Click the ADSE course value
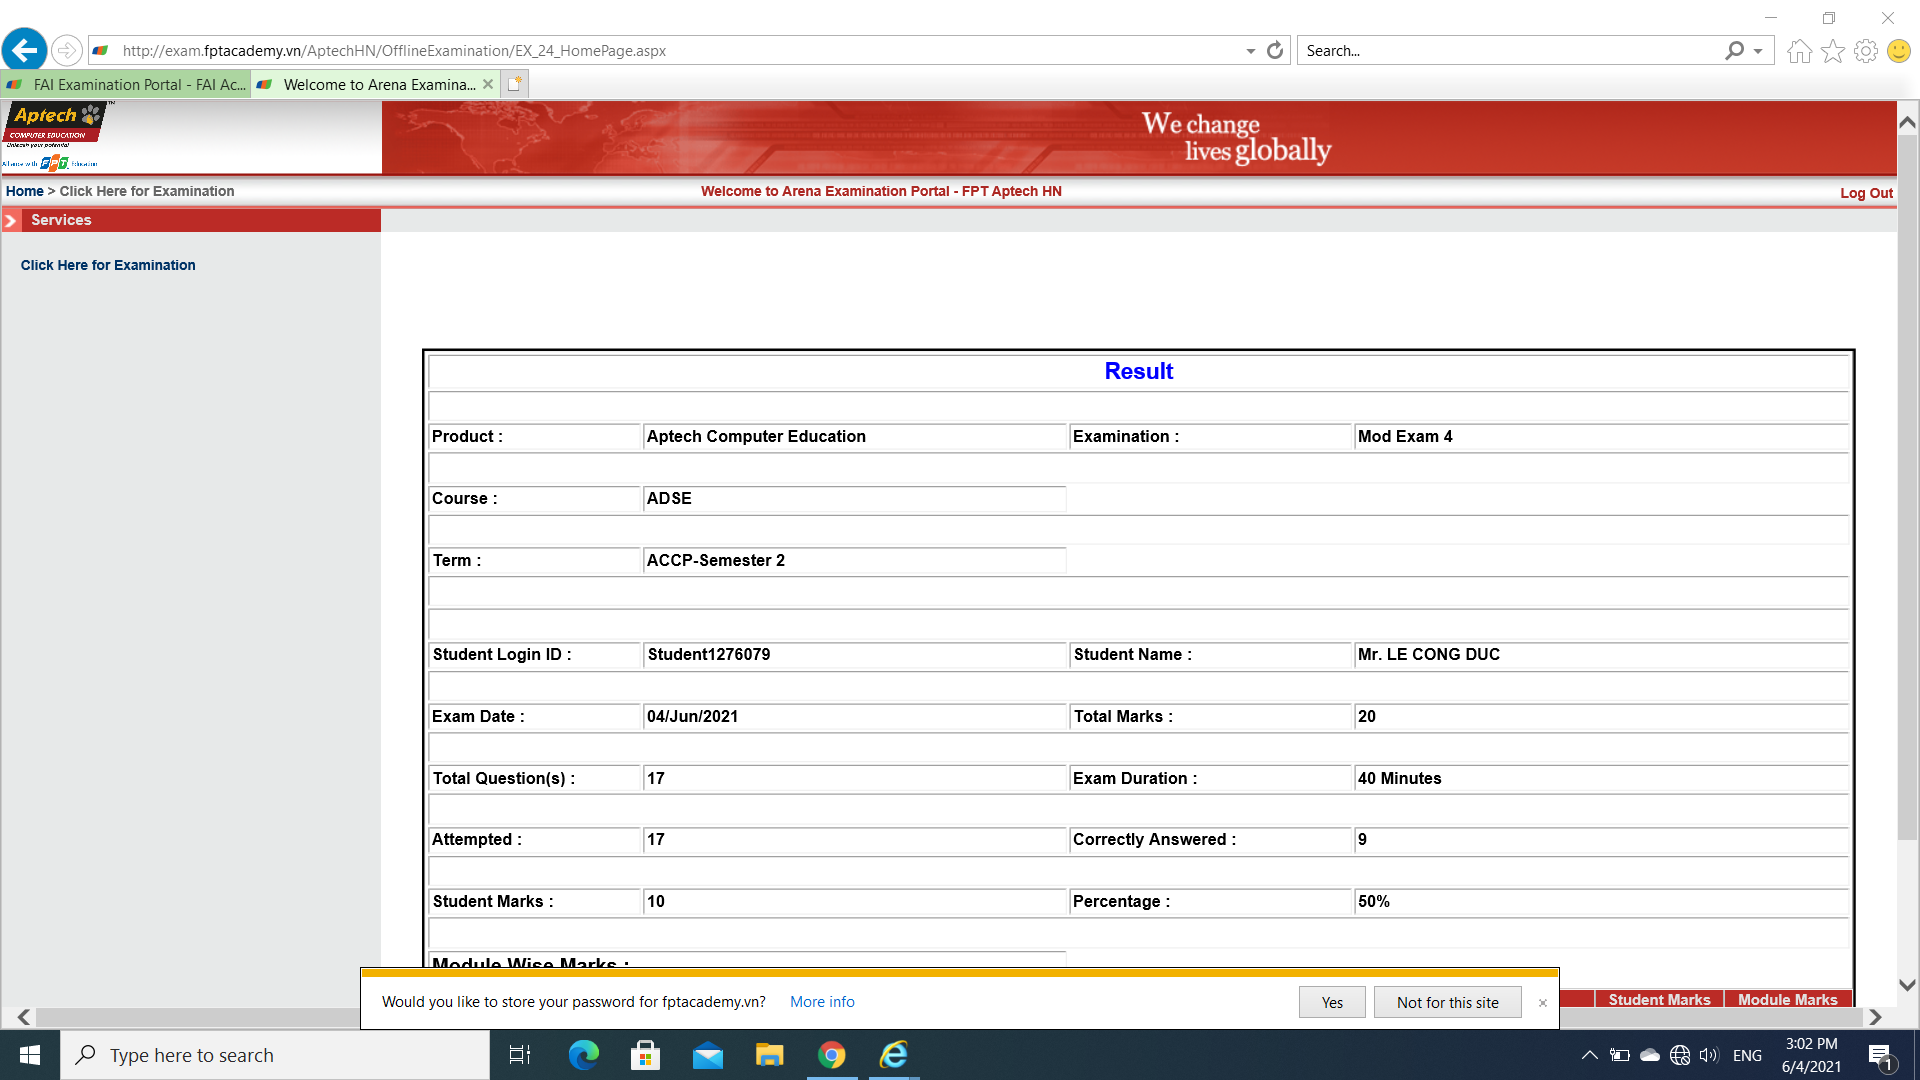The height and width of the screenshot is (1080, 1920). point(669,498)
